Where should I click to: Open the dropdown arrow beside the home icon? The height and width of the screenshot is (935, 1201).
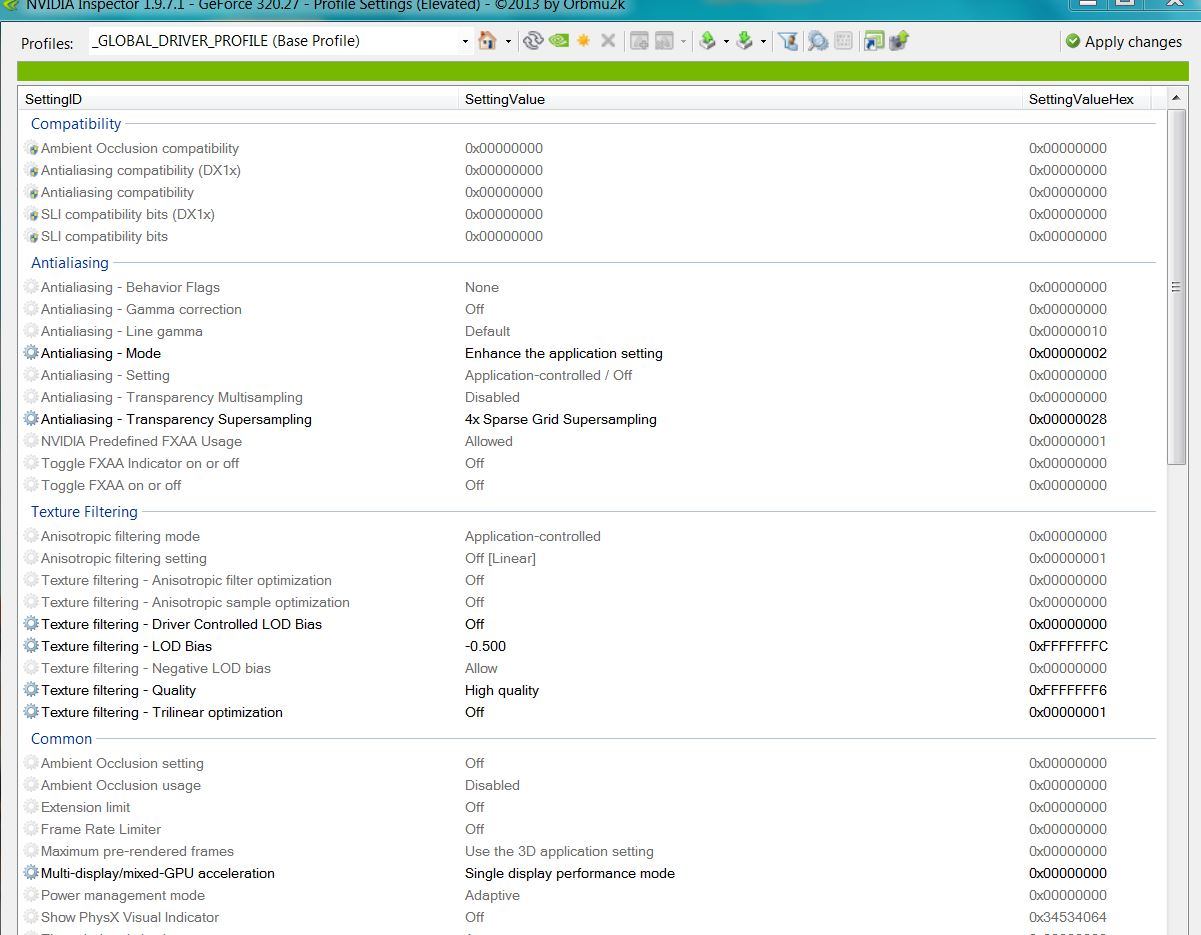point(508,42)
